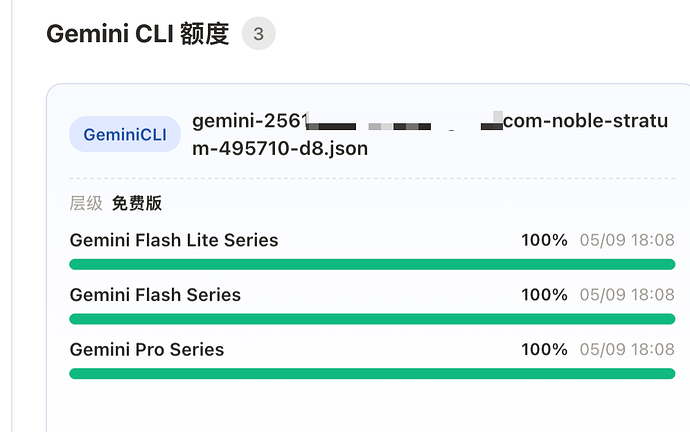Screen dimensions: 690x432
Task: Click the 免费版 tier value
Action: 137,203
